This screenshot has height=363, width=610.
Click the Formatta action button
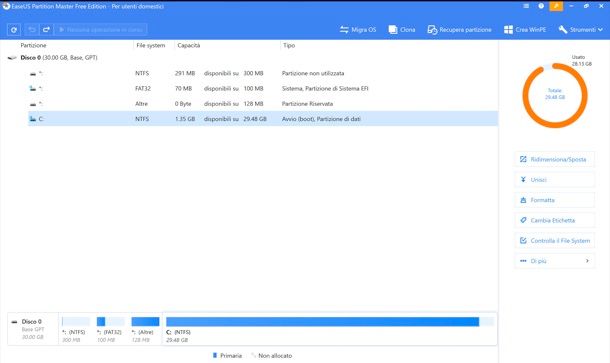pos(554,200)
